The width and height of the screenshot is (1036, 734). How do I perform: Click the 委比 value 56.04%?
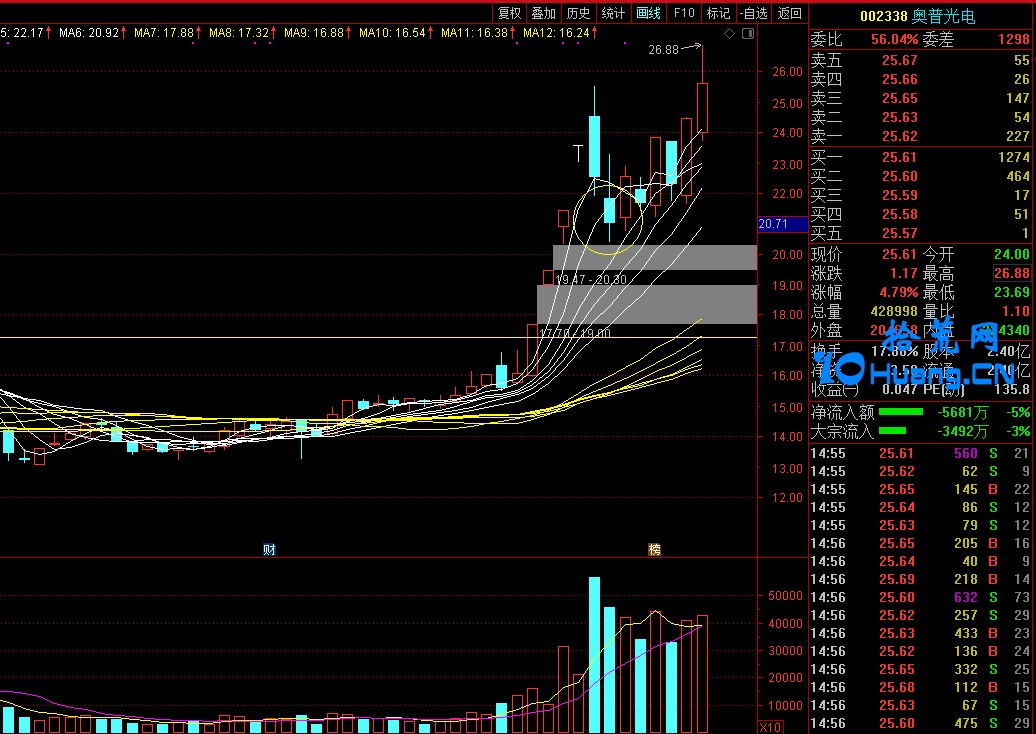[x=894, y=40]
